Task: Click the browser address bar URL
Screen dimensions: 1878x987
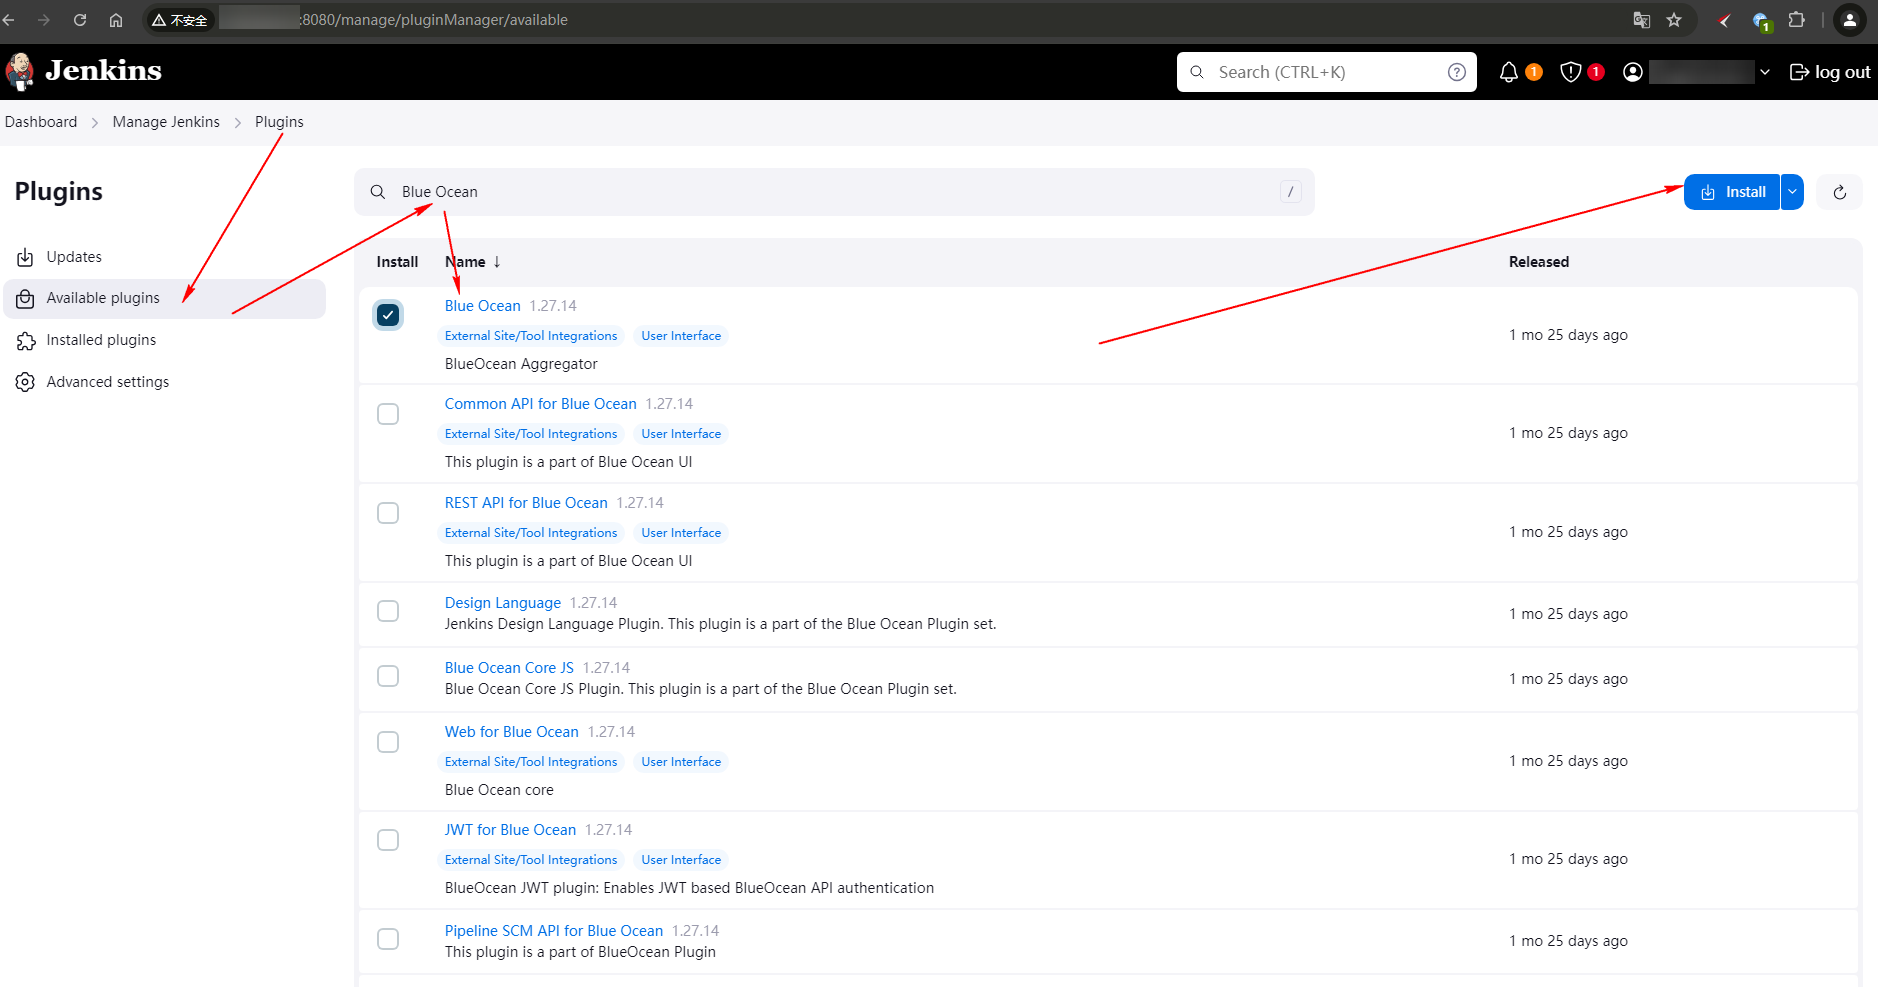Action: click(434, 20)
